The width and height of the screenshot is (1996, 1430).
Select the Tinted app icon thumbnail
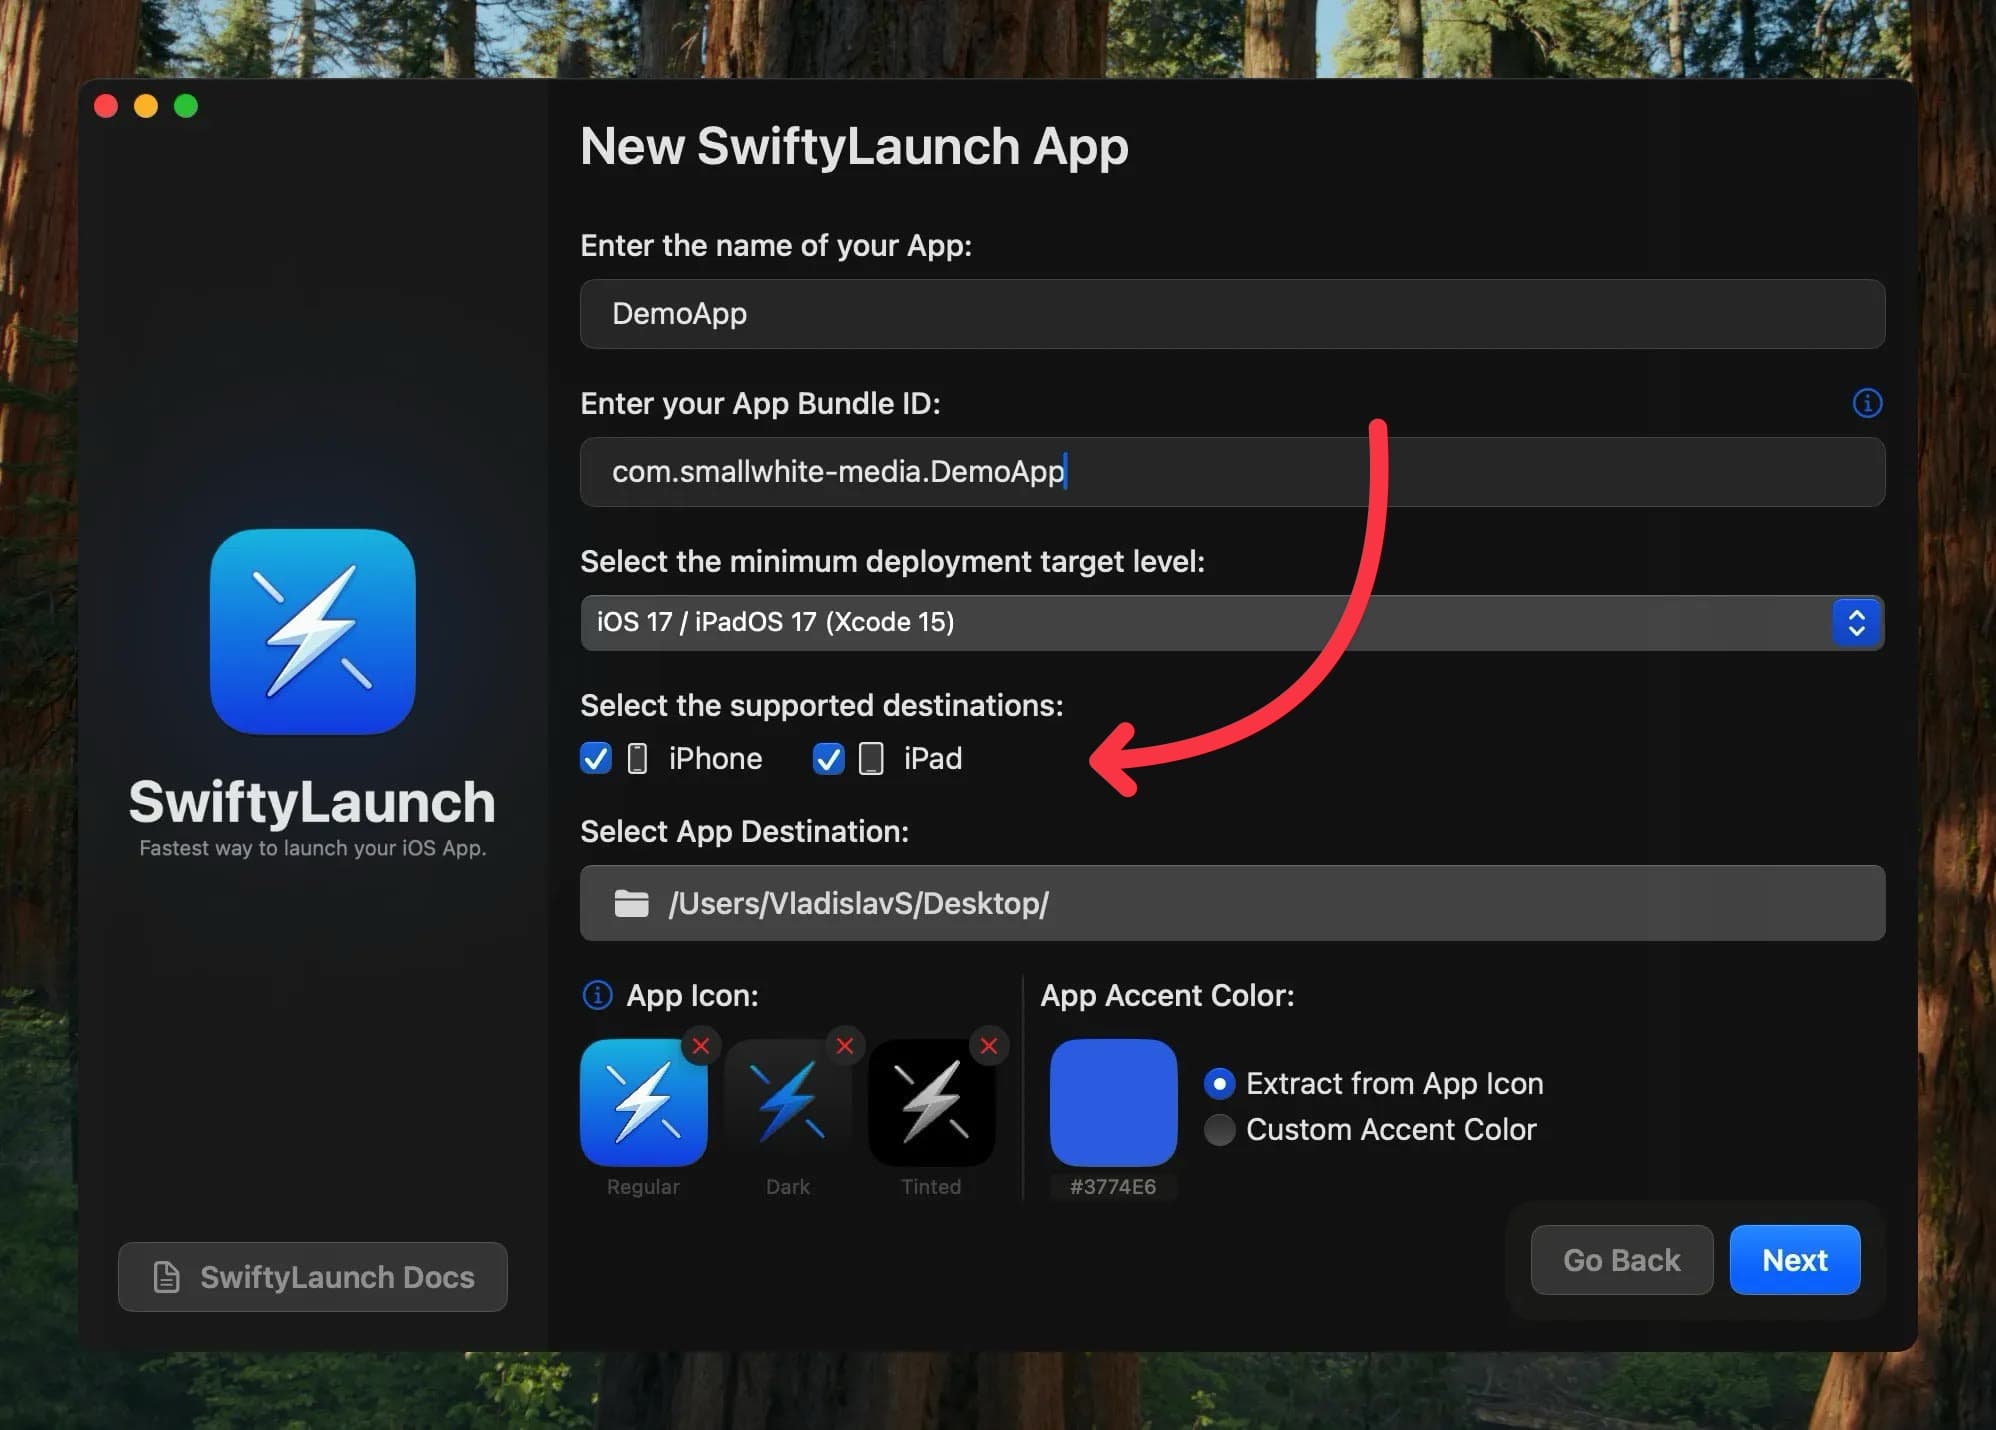click(x=932, y=1103)
